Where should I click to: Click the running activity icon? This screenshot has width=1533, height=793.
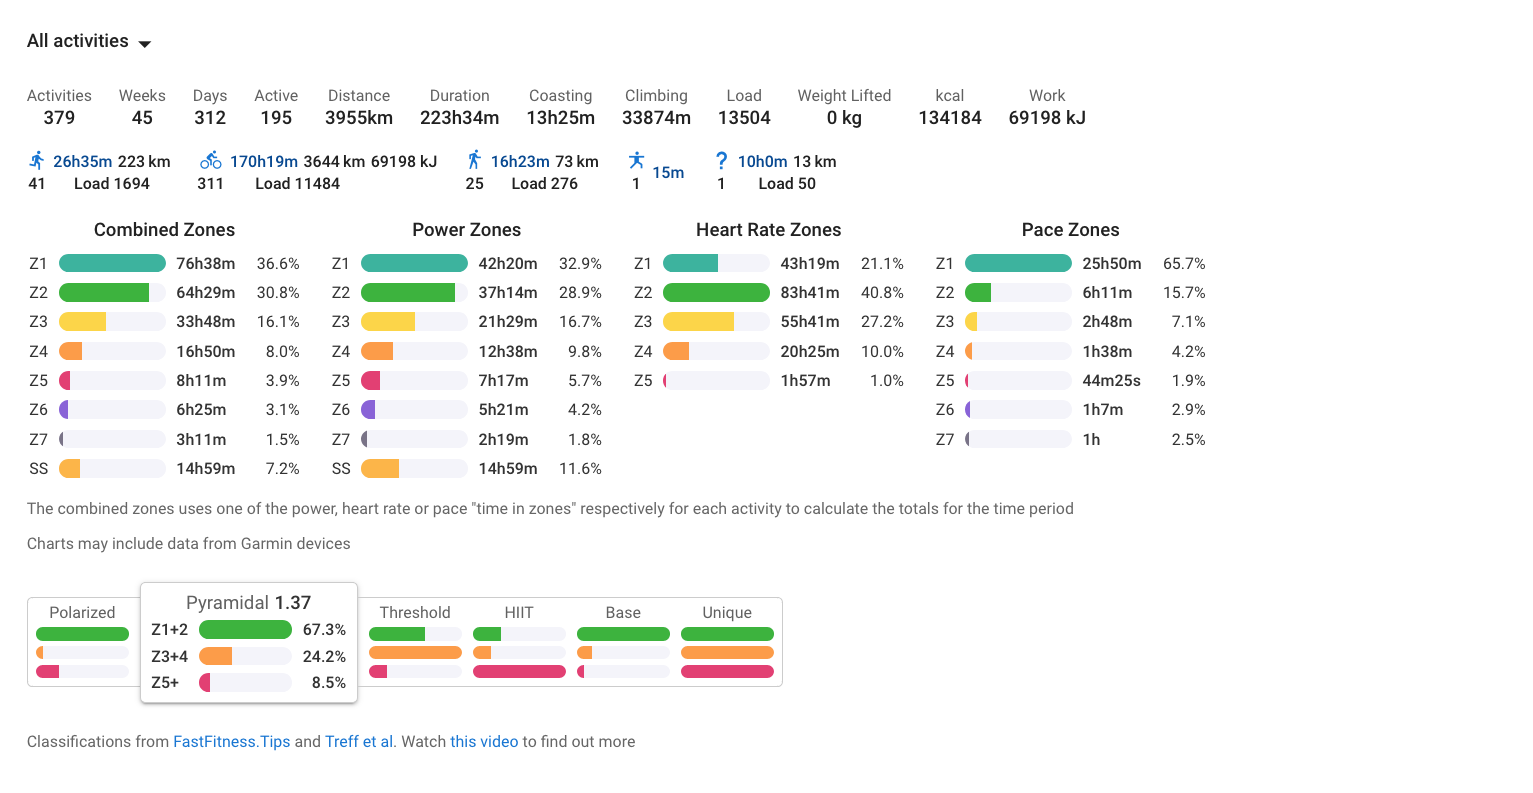pos(37,160)
